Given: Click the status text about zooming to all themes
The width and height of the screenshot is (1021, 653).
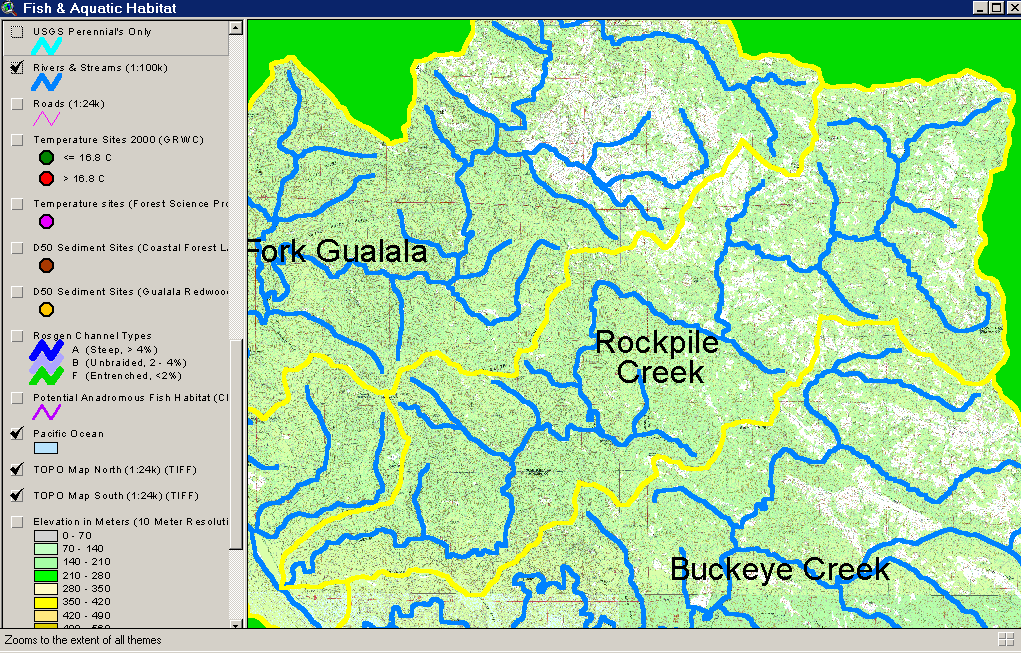Looking at the screenshot, I should (x=83, y=640).
